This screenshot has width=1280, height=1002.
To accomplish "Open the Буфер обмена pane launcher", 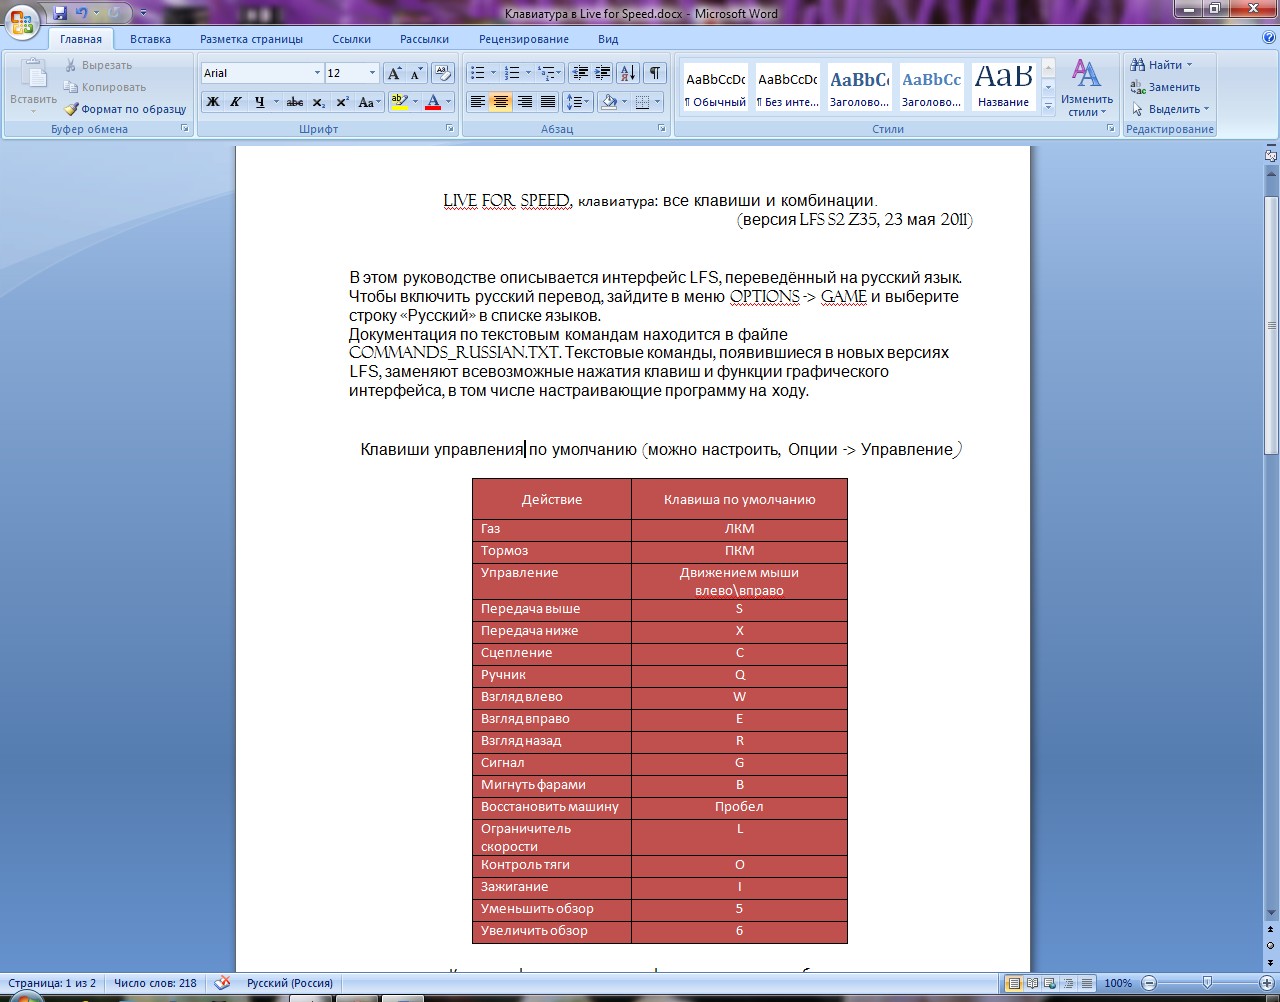I will tap(184, 129).
